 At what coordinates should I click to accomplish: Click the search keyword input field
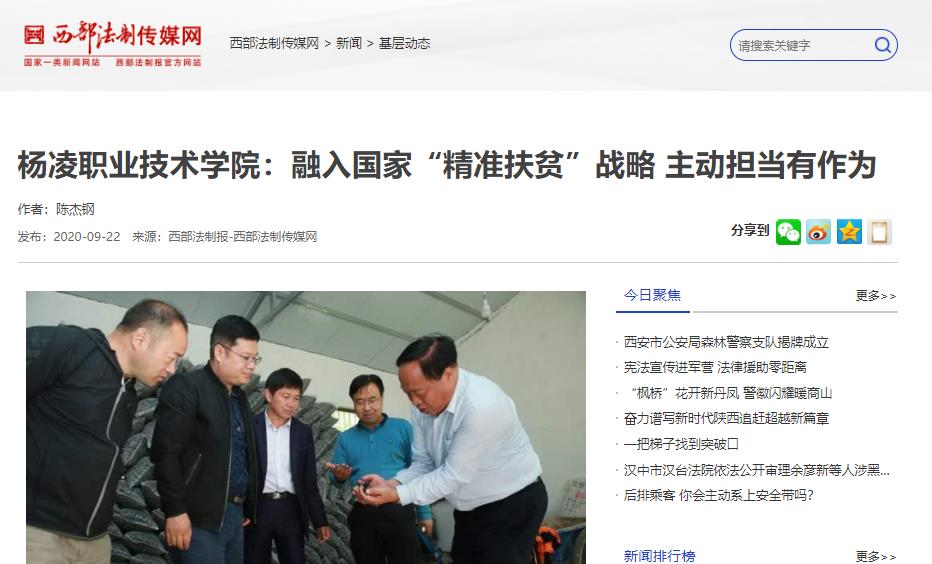coord(802,45)
